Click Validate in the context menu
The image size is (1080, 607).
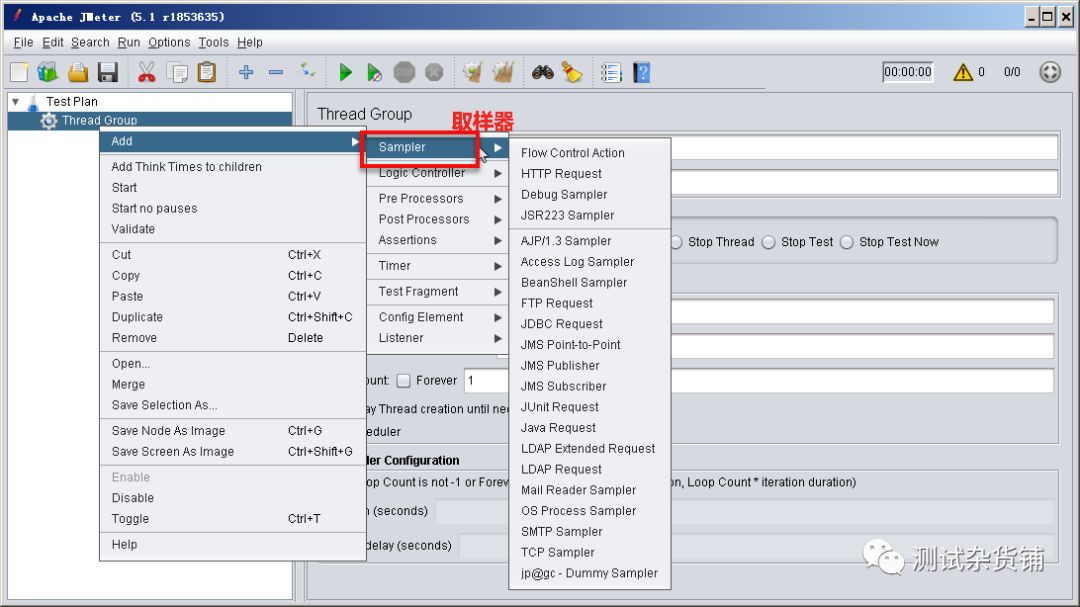point(233,229)
